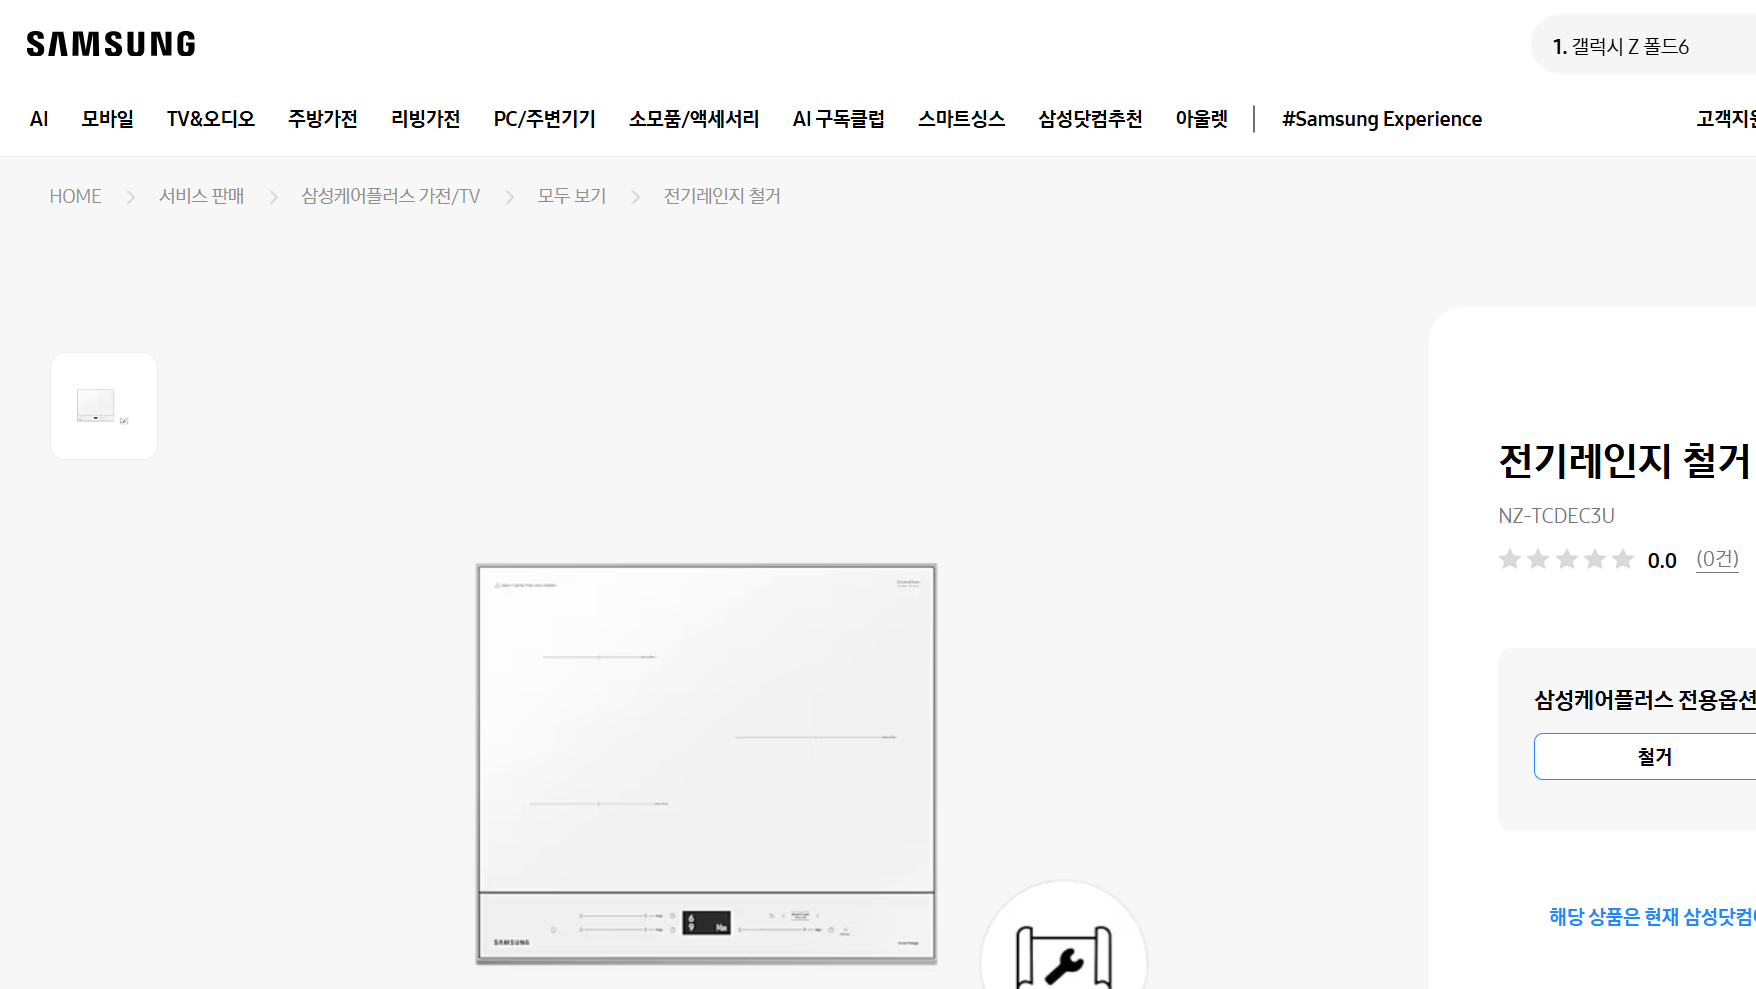Open the TV&오디오 menu
Image resolution: width=1756 pixels, height=989 pixels.
coord(211,119)
